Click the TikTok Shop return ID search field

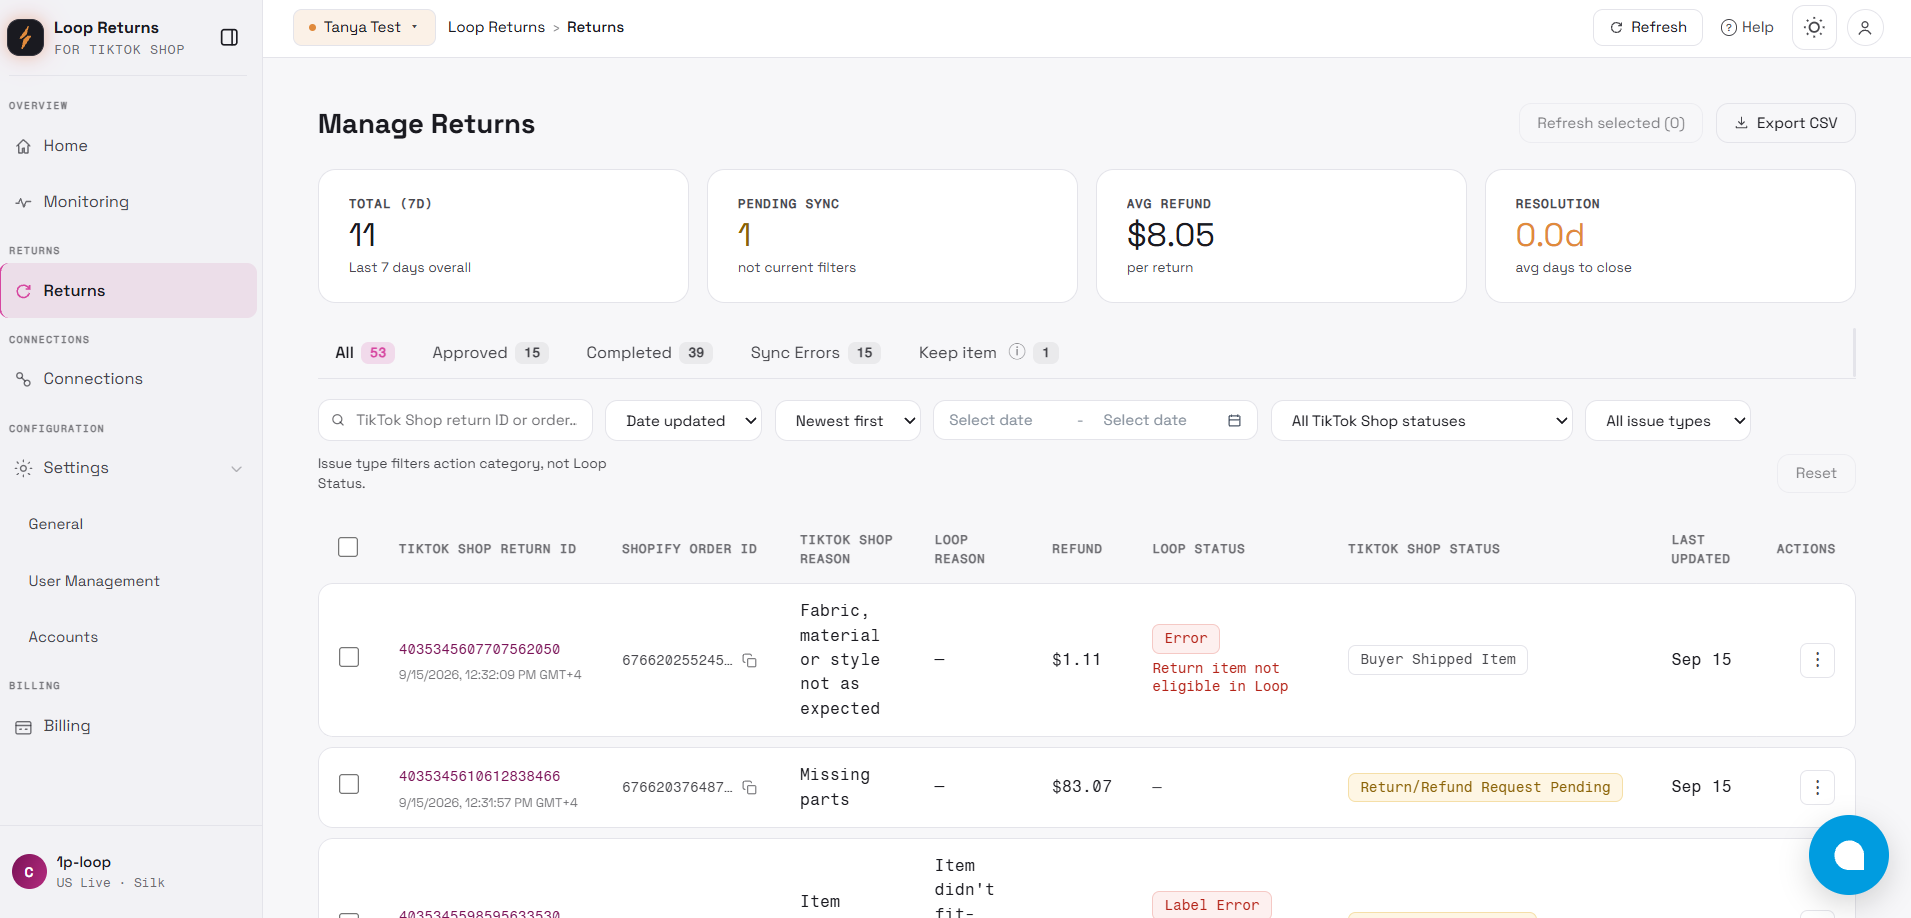tap(455, 420)
